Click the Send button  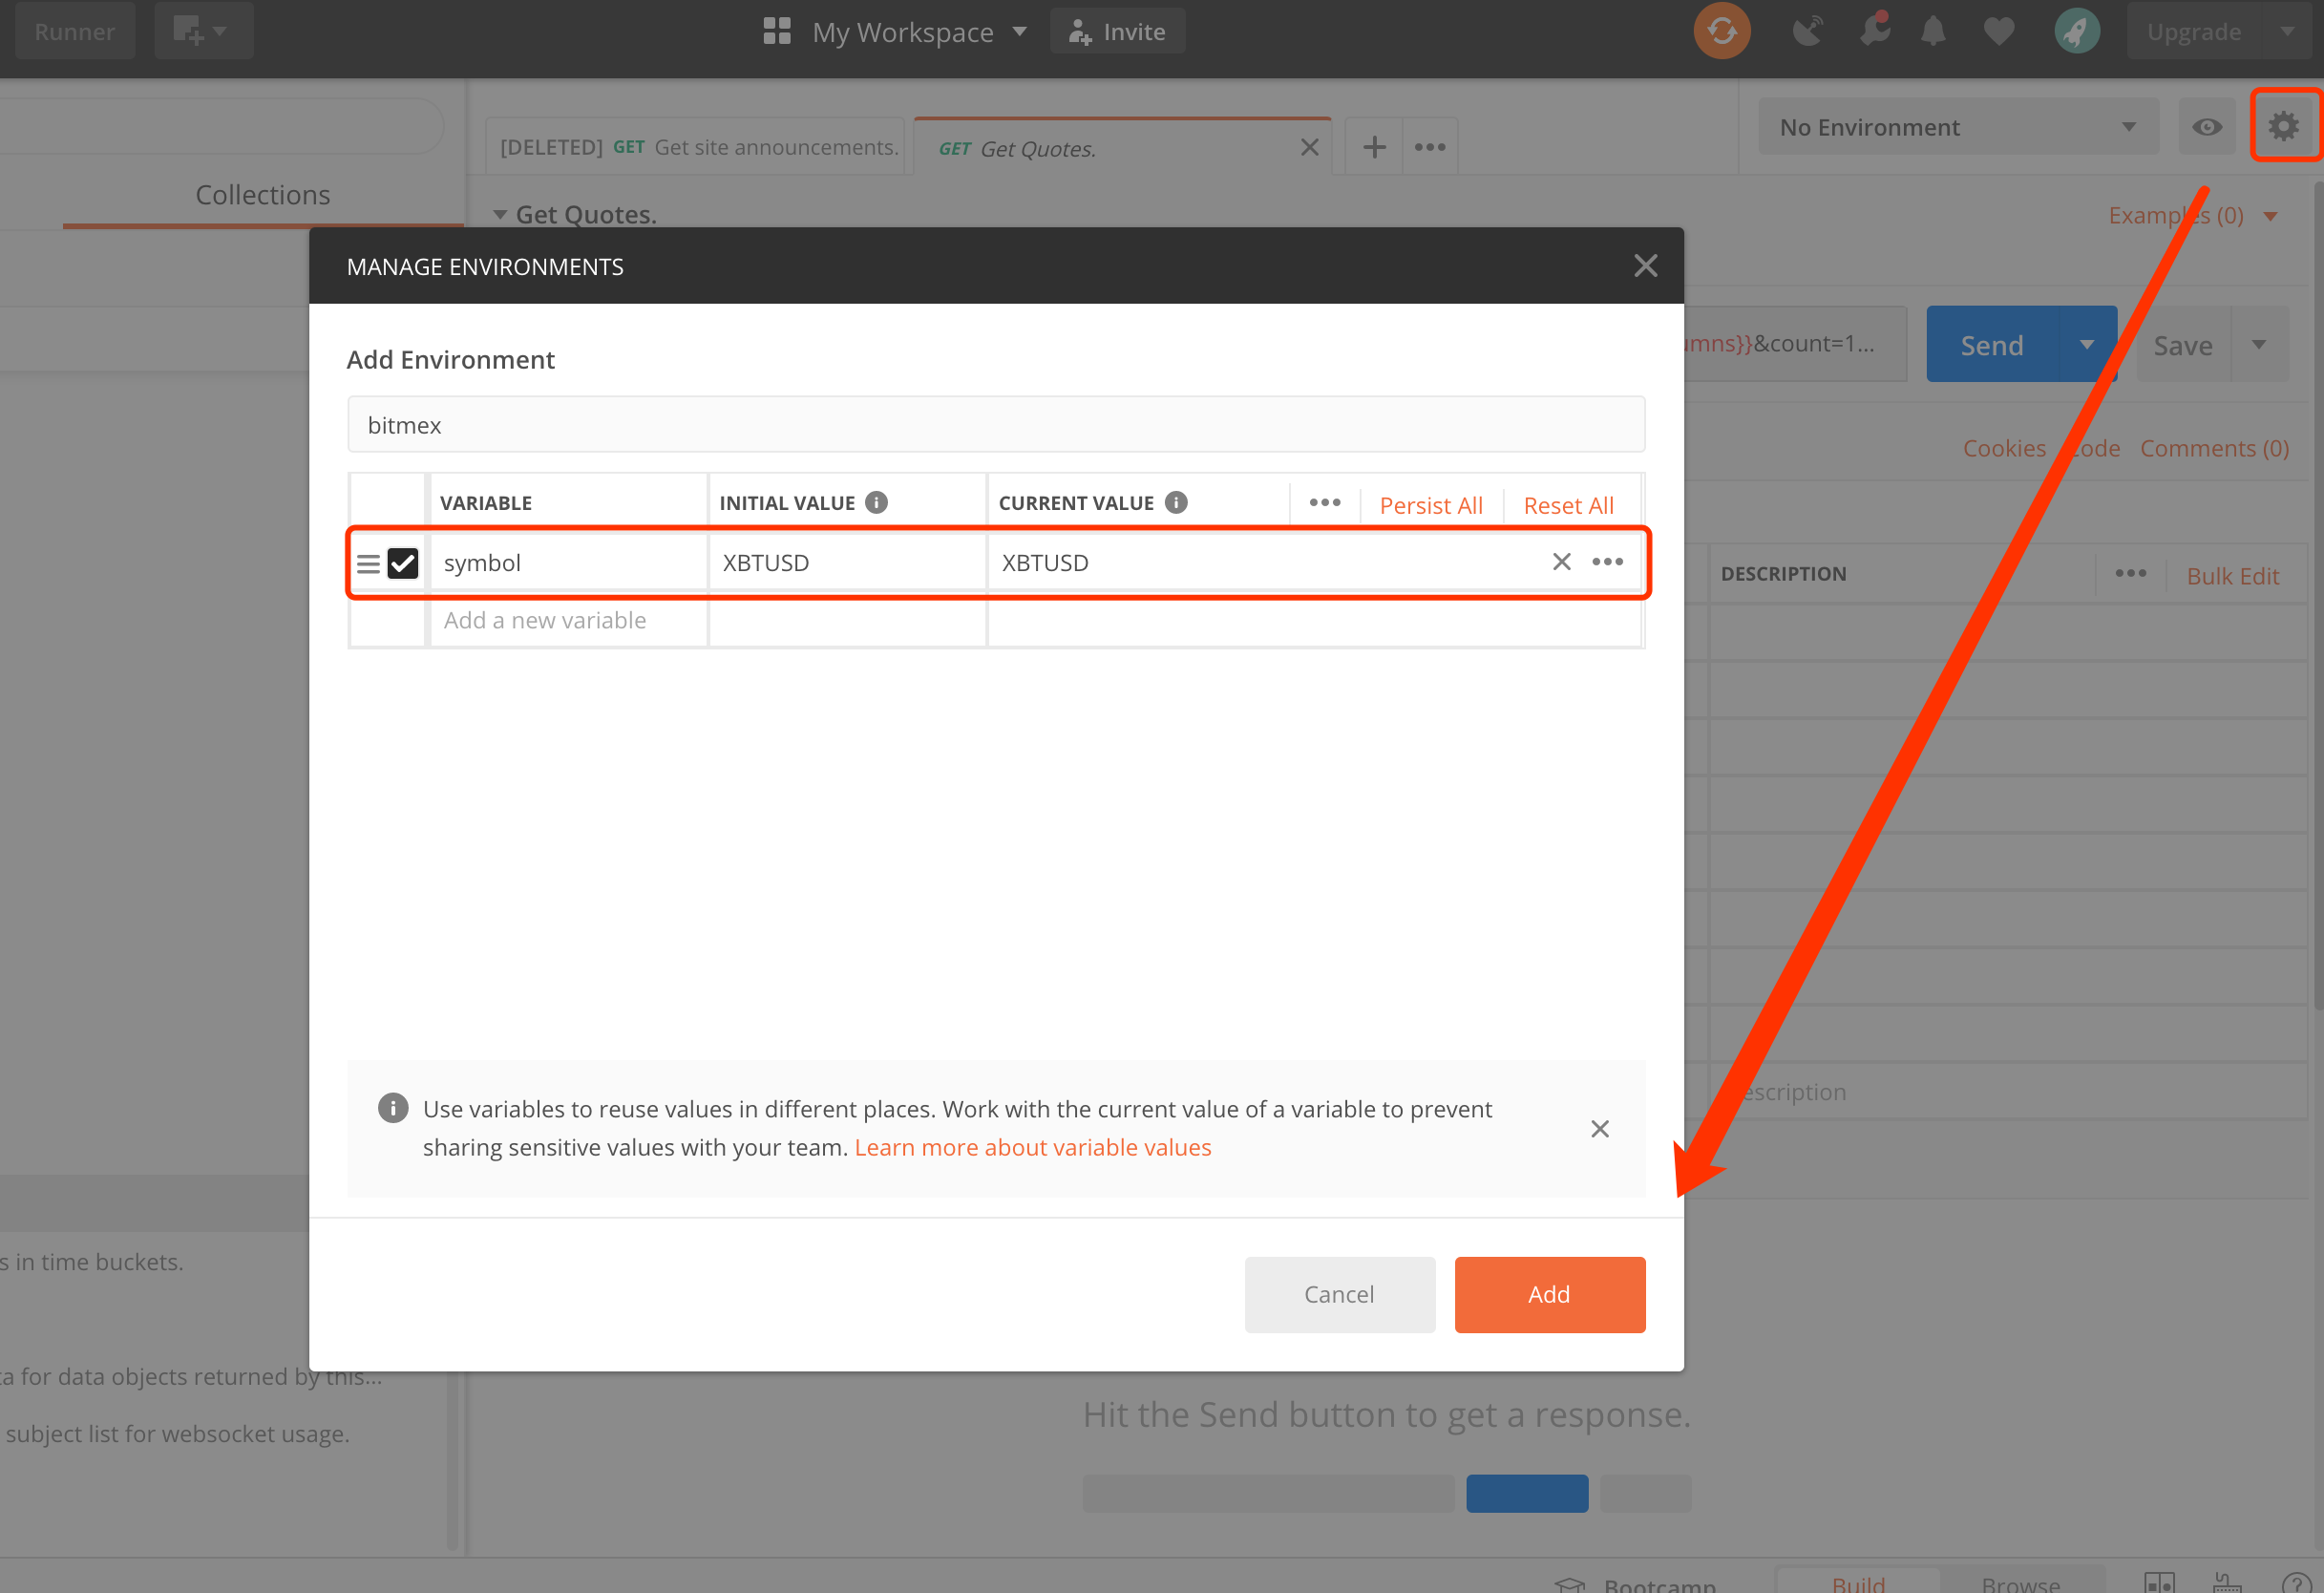coord(1991,345)
